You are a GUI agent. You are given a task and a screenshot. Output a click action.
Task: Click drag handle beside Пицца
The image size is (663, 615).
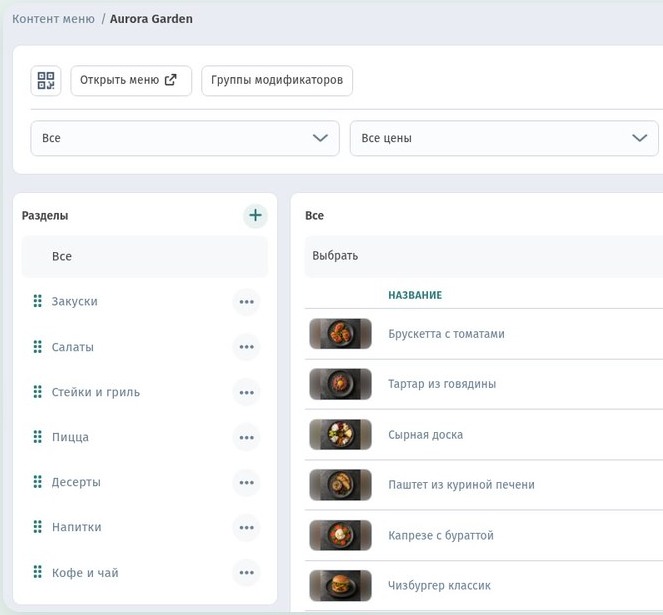(x=38, y=437)
